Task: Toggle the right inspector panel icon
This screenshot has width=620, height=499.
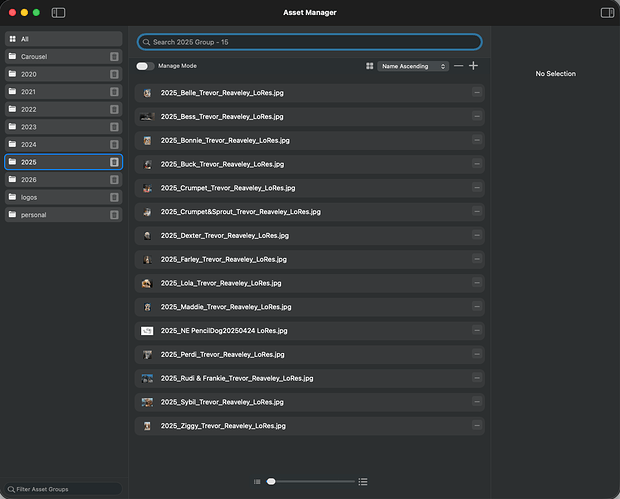Action: 607,12
